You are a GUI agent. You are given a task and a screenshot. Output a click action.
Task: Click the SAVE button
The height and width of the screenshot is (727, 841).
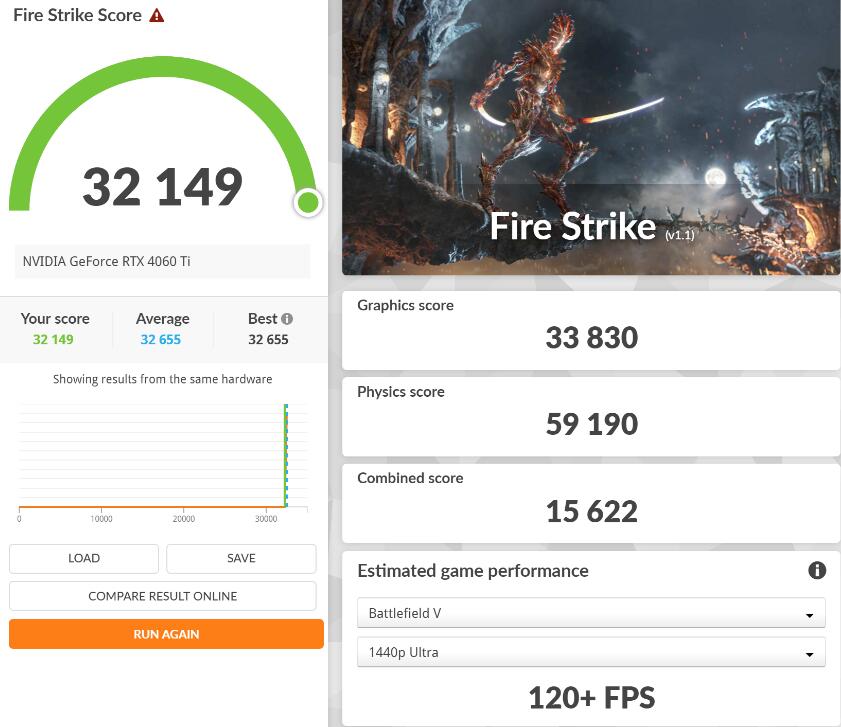click(240, 558)
